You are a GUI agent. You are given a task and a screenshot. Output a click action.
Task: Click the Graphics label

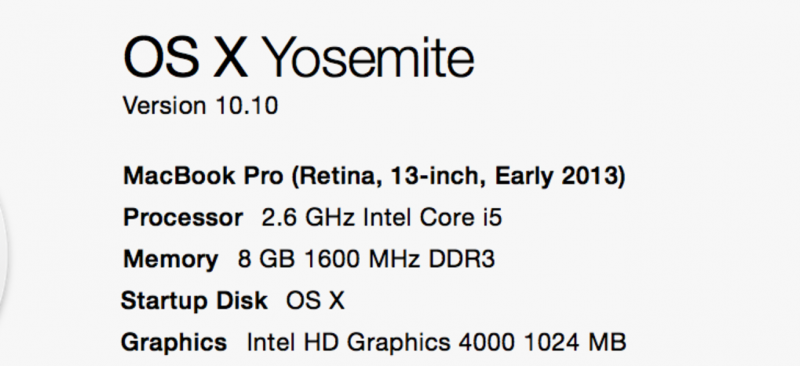click(174, 342)
